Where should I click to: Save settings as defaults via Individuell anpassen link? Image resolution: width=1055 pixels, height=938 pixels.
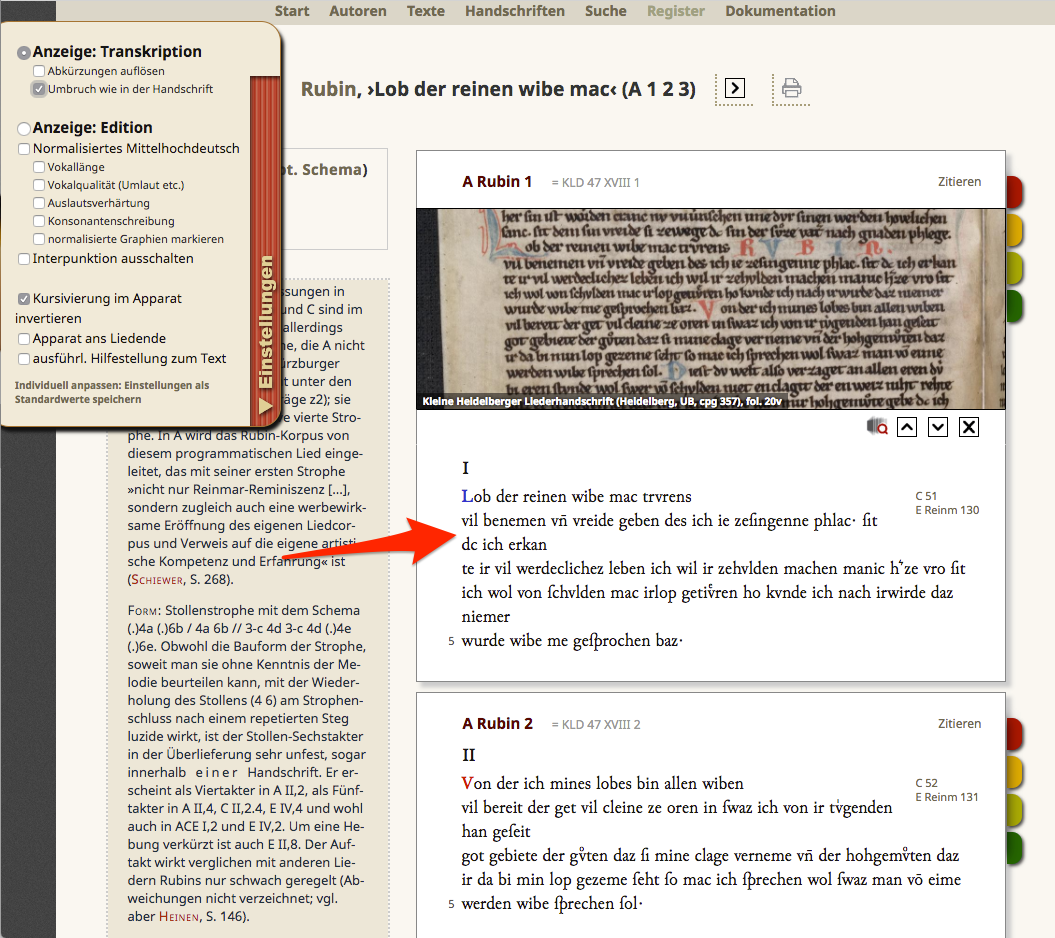[x=112, y=392]
